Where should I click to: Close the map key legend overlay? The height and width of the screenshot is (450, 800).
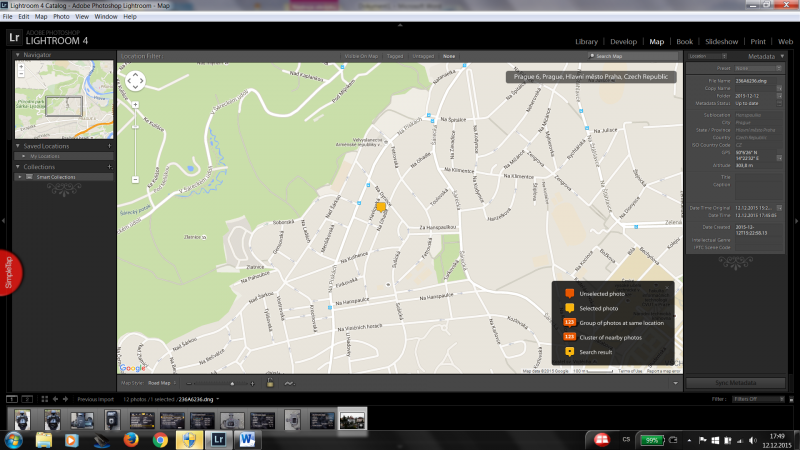[x=667, y=287]
